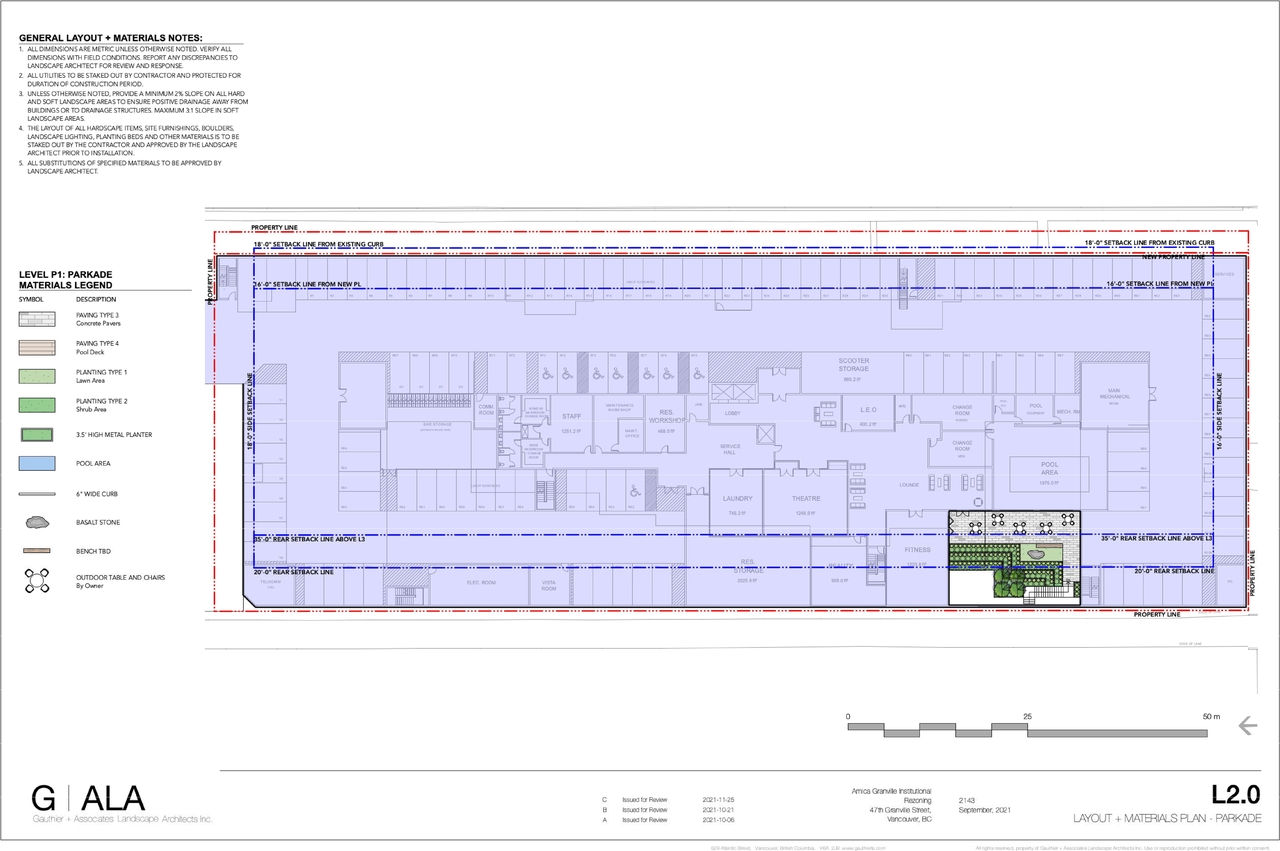Click the "GENERAL LAYOUT + MATERIALS NOTES:" heading
The image size is (1280, 851).
pyautogui.click(x=111, y=38)
